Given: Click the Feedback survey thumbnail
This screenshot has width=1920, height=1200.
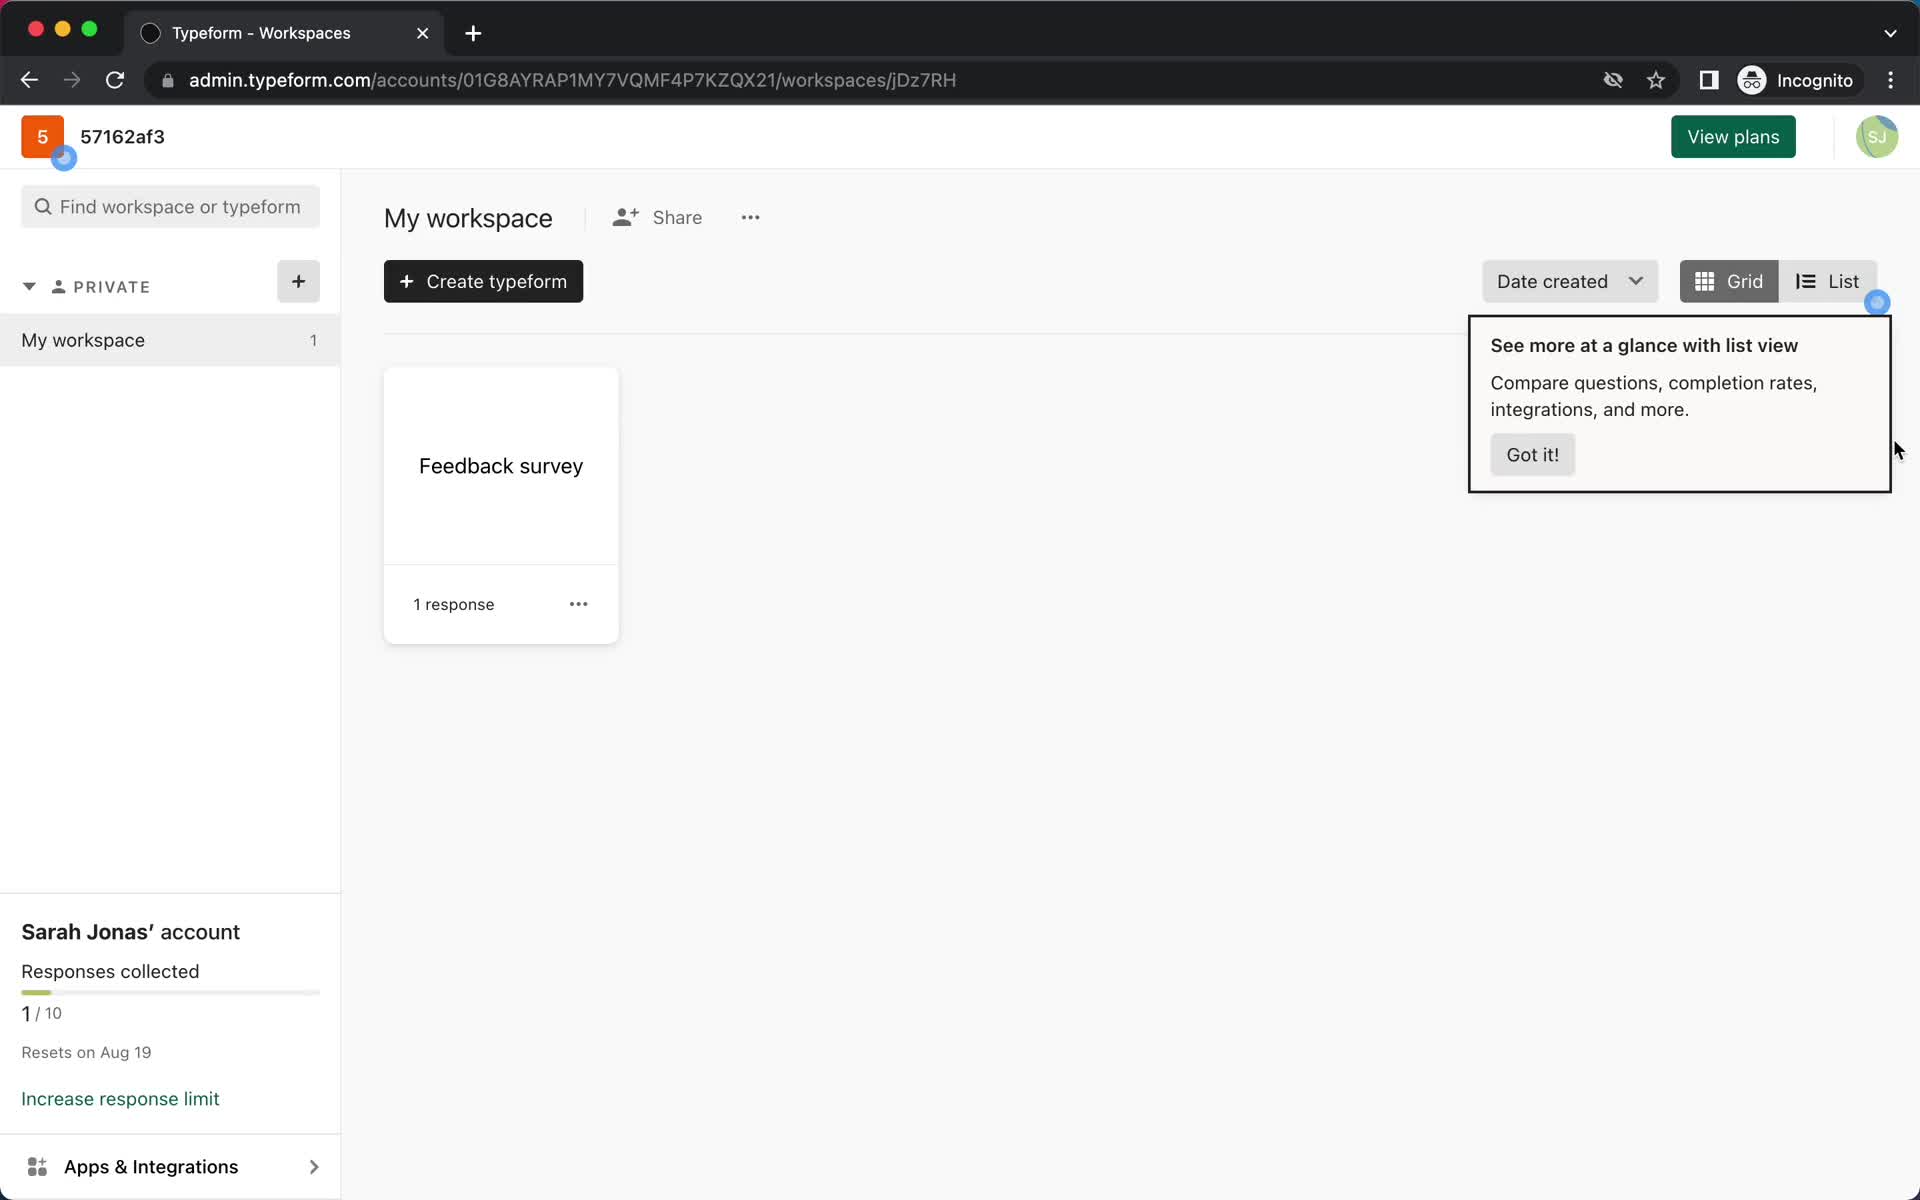Looking at the screenshot, I should (x=500, y=465).
